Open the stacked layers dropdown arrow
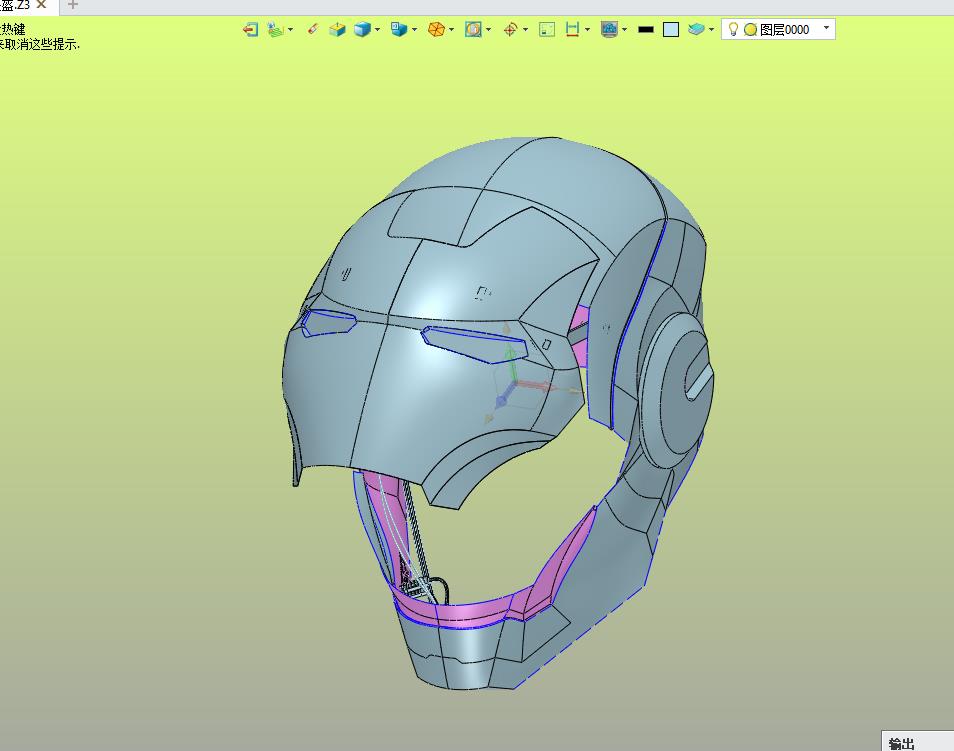 pos(711,29)
